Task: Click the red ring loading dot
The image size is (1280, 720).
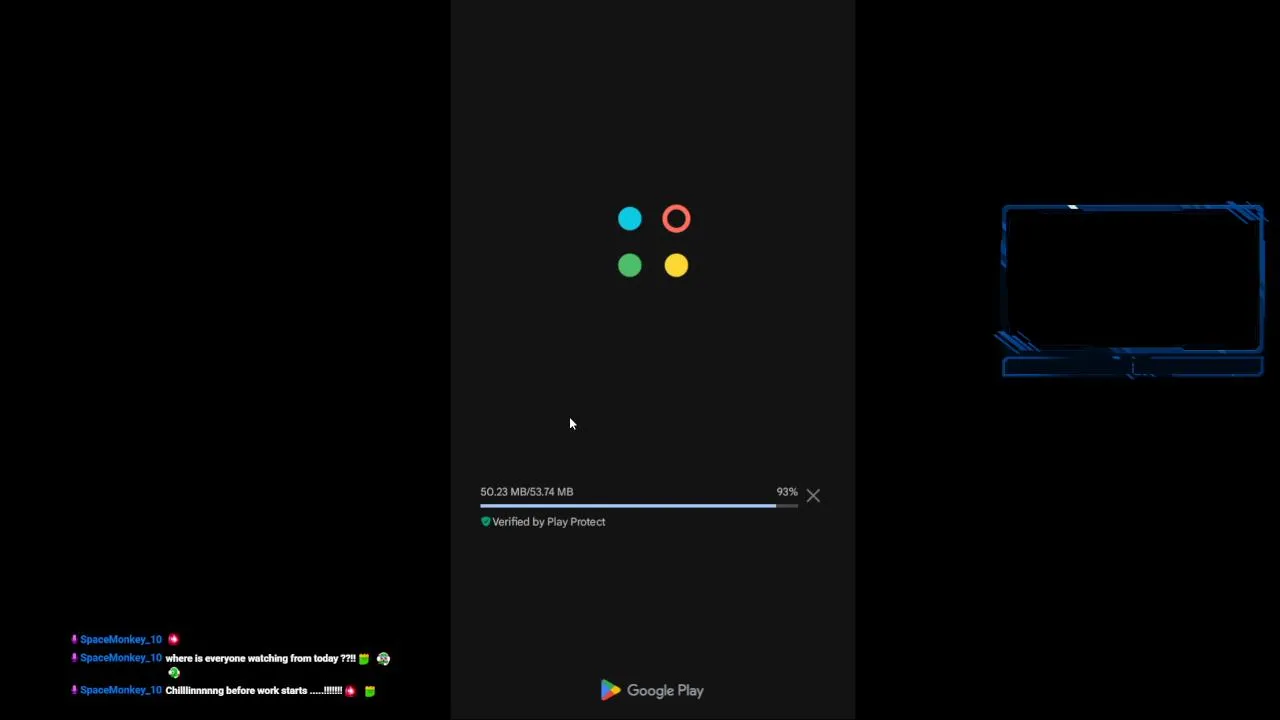Action: 676,219
